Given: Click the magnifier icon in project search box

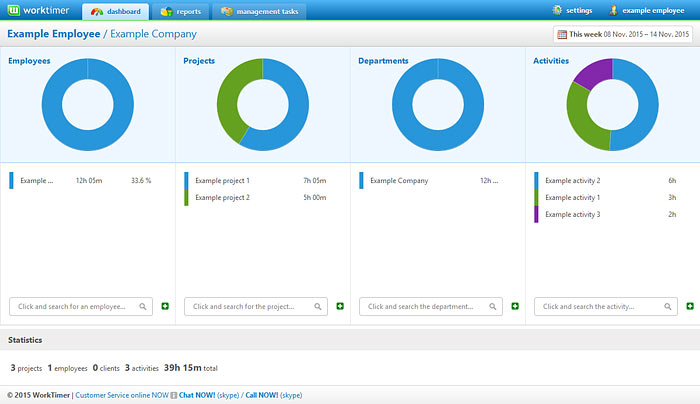Looking at the screenshot, I should click(x=319, y=307).
